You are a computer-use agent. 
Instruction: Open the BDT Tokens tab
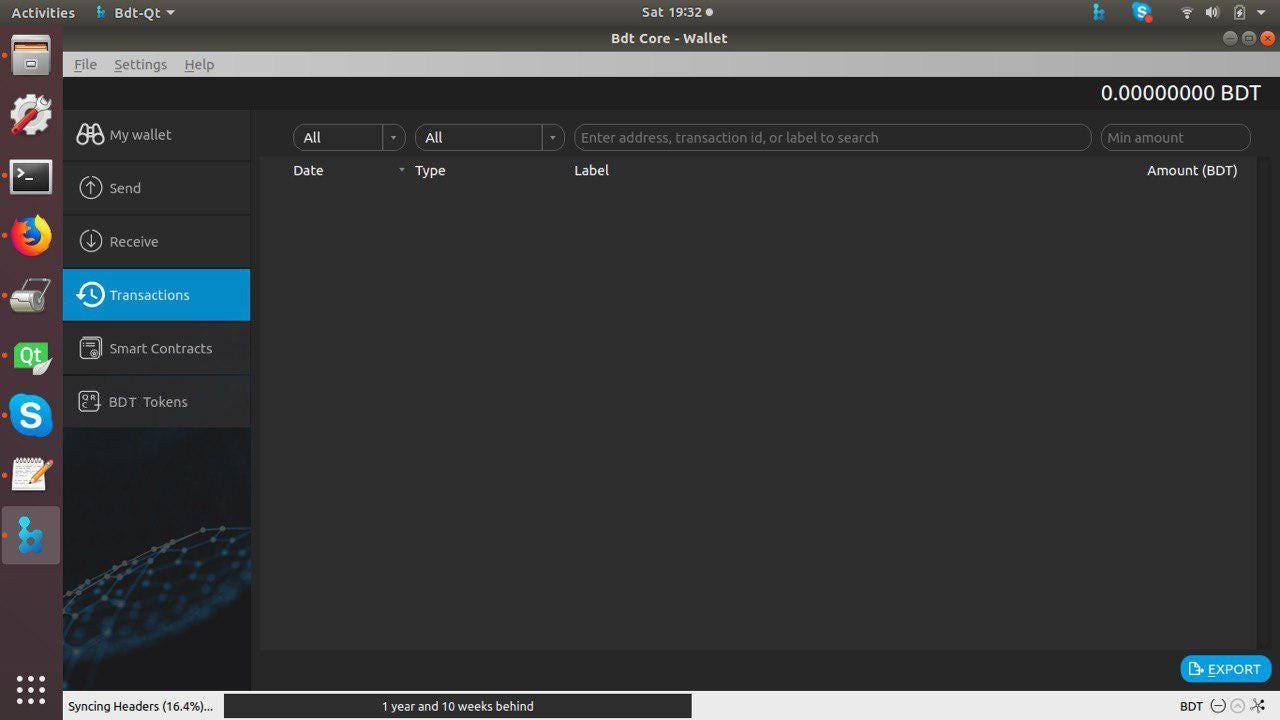[156, 402]
